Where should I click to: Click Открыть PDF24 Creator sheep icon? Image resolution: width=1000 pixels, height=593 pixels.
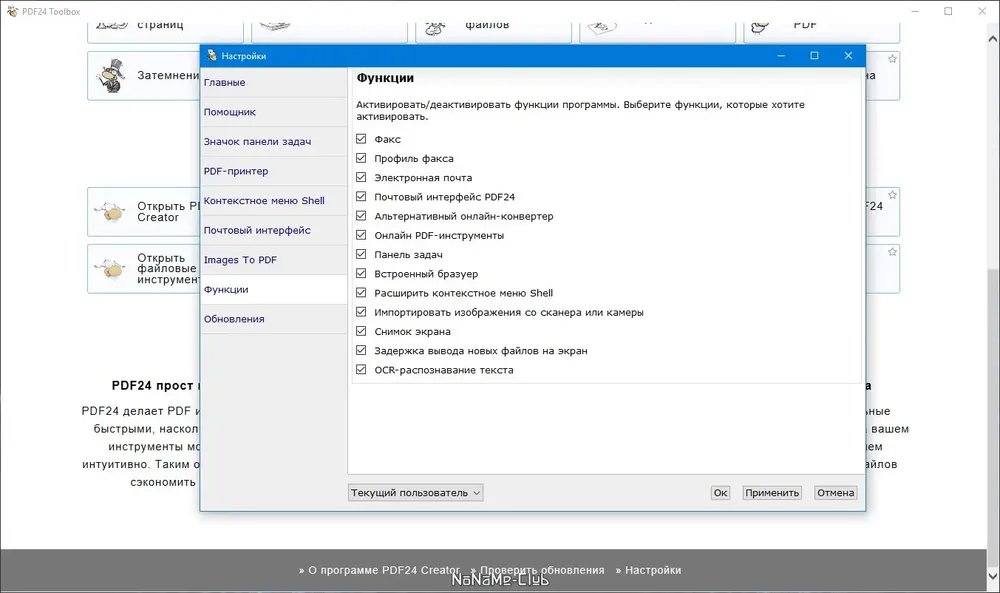(x=110, y=211)
